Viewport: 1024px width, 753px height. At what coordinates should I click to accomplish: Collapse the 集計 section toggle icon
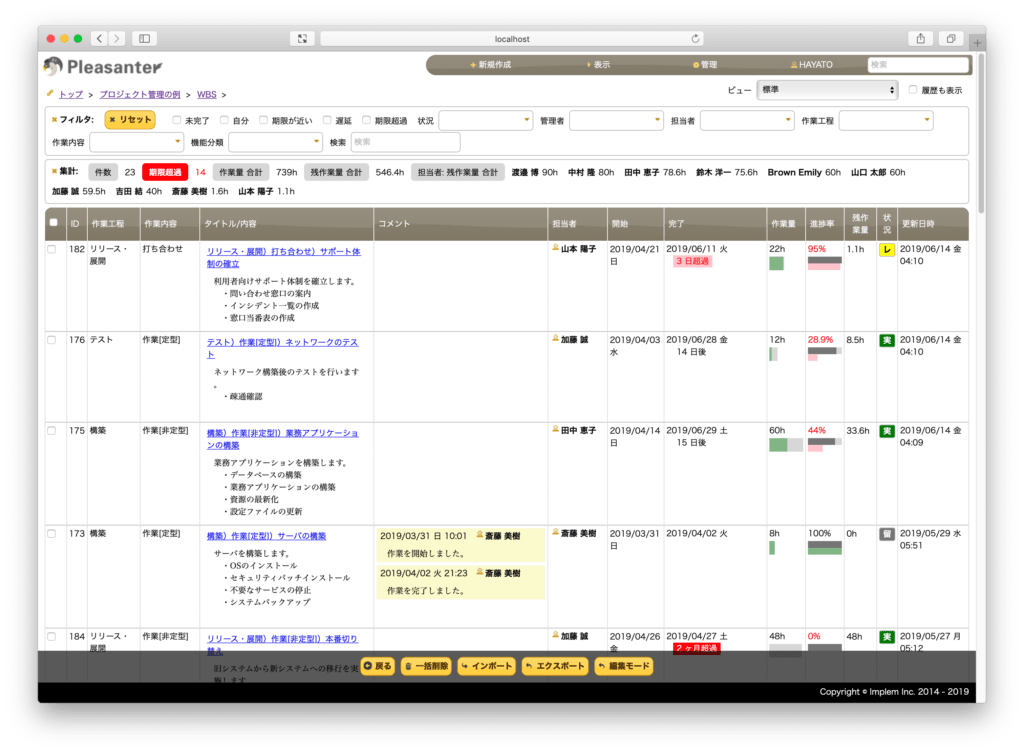tap(54, 172)
